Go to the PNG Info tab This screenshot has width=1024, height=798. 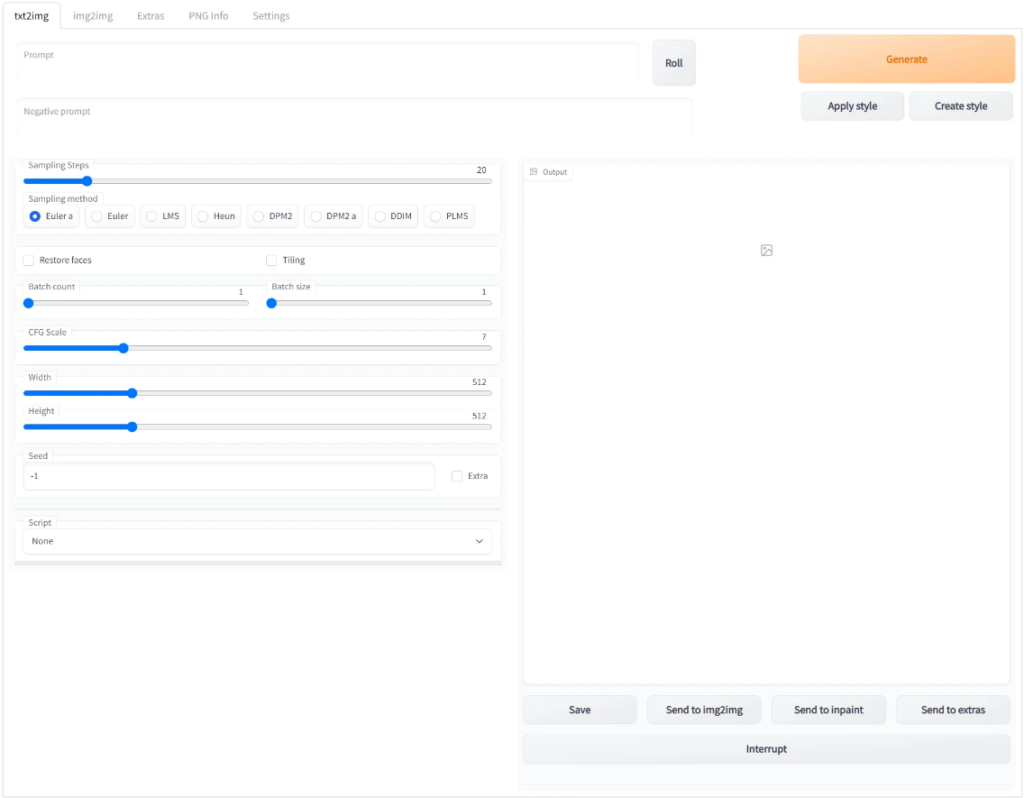(x=208, y=16)
